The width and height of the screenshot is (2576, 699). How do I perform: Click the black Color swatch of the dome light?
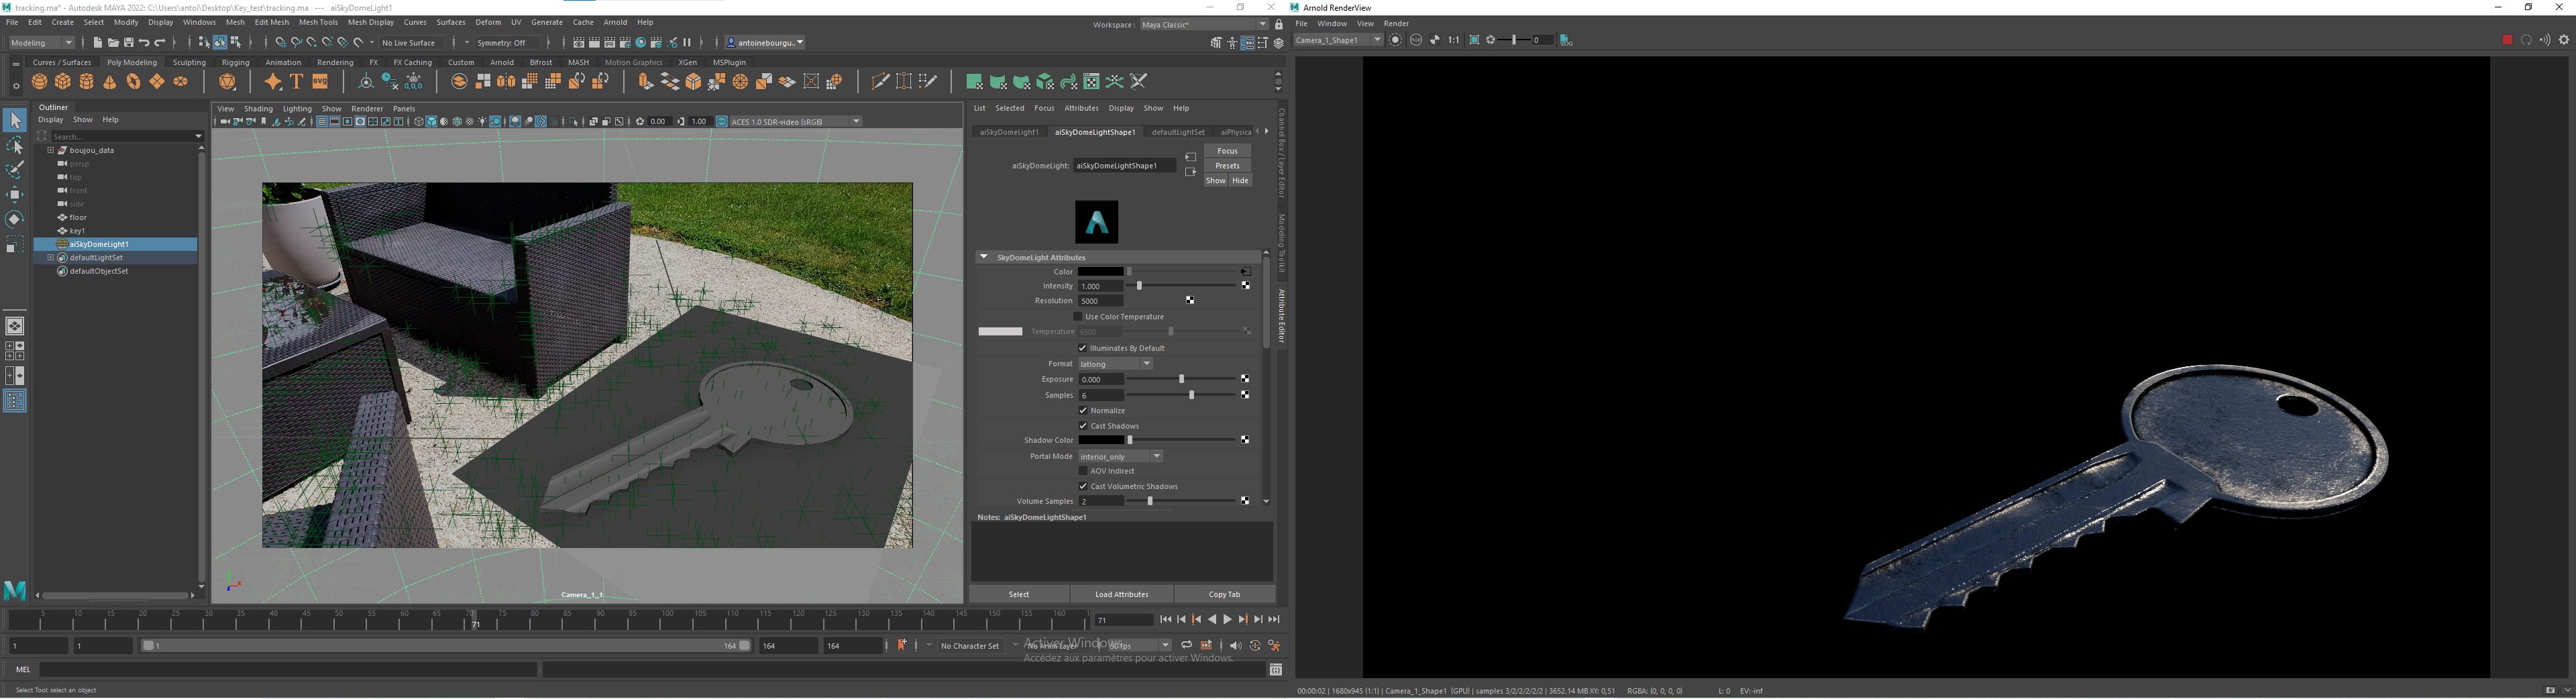pos(1101,272)
